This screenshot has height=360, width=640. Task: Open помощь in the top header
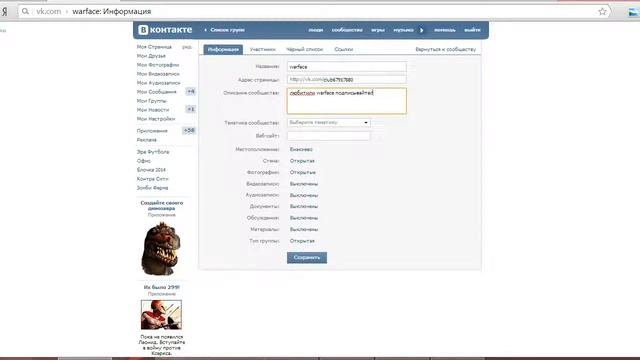444,30
